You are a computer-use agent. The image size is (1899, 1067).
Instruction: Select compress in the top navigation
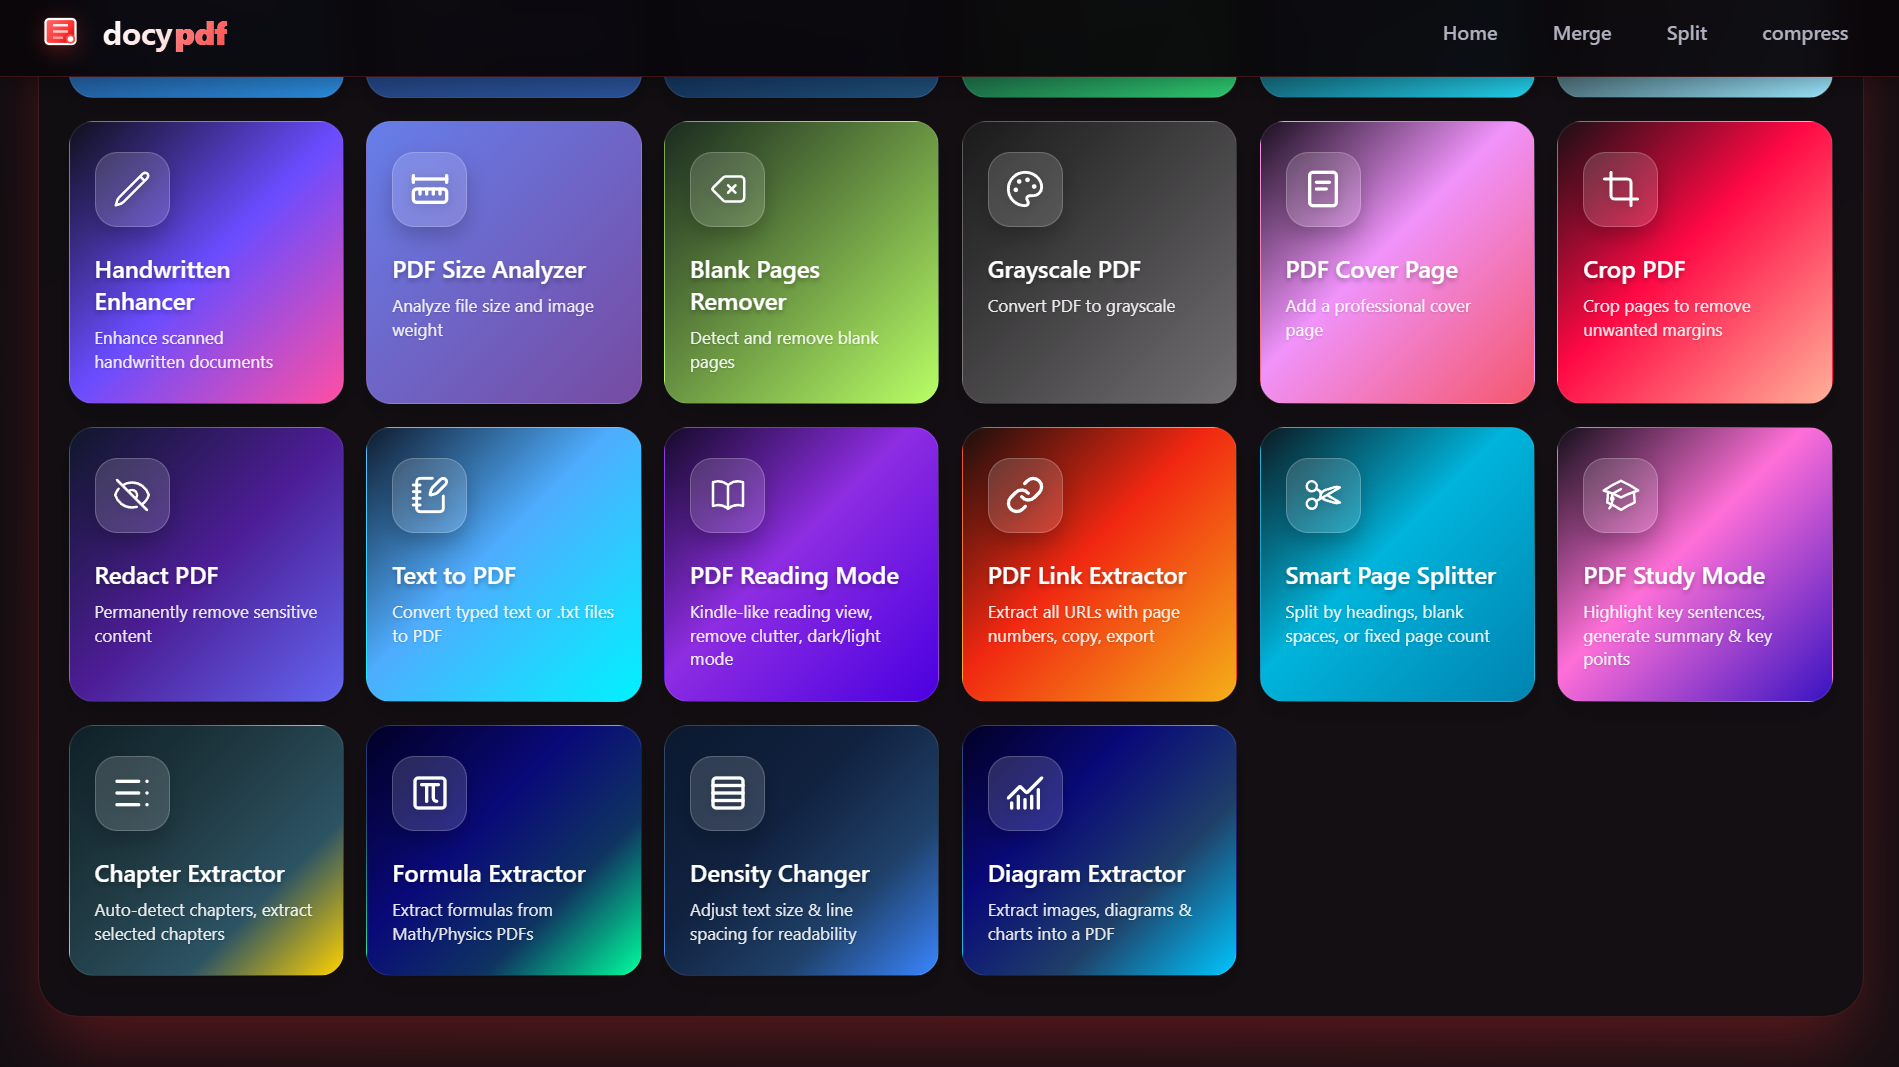click(1805, 33)
